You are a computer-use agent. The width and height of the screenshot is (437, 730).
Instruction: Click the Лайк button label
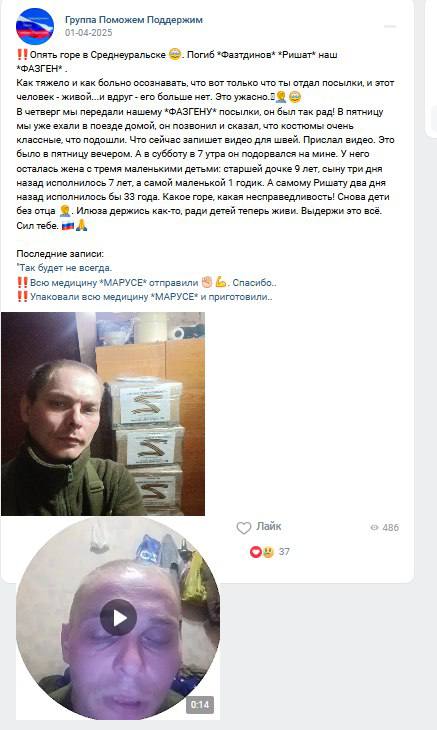point(269,527)
